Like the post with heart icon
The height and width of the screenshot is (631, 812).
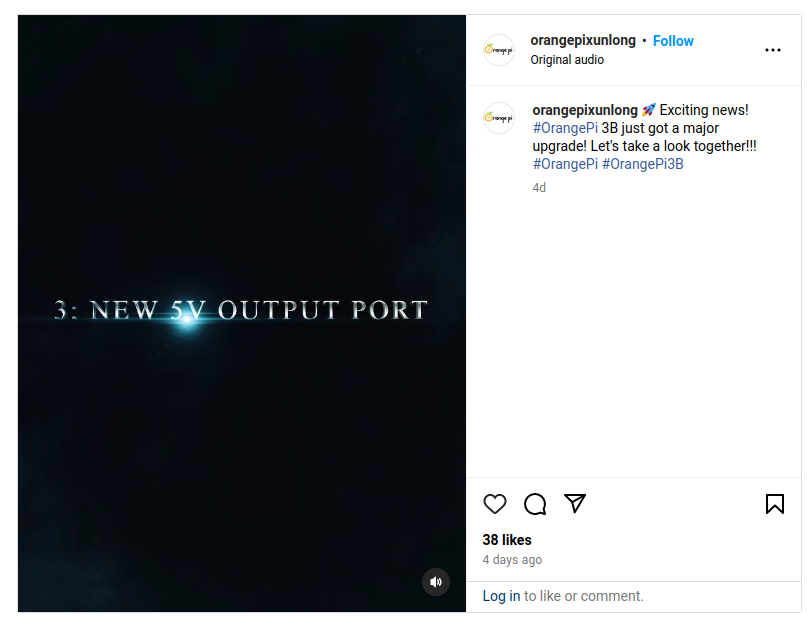495,504
